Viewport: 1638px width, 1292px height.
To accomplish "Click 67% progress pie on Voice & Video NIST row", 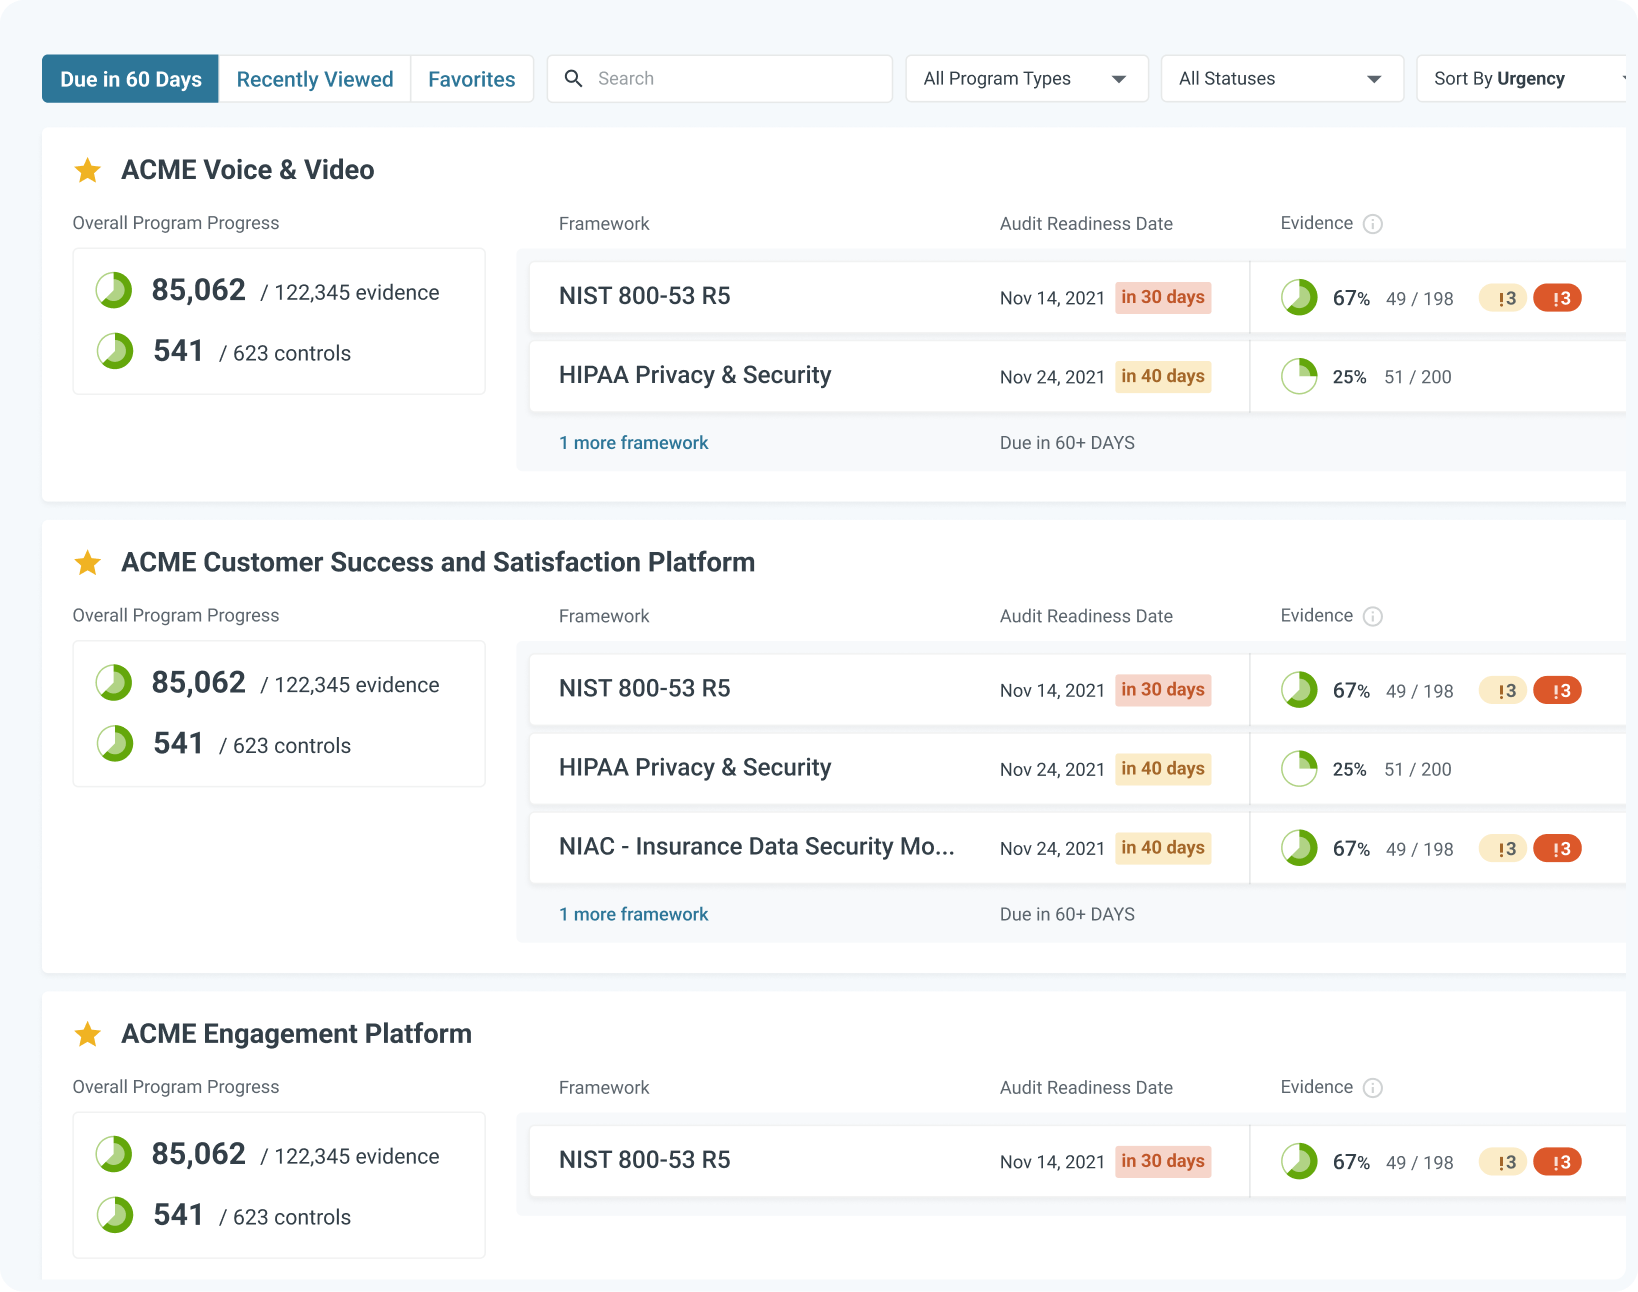I will [1299, 297].
